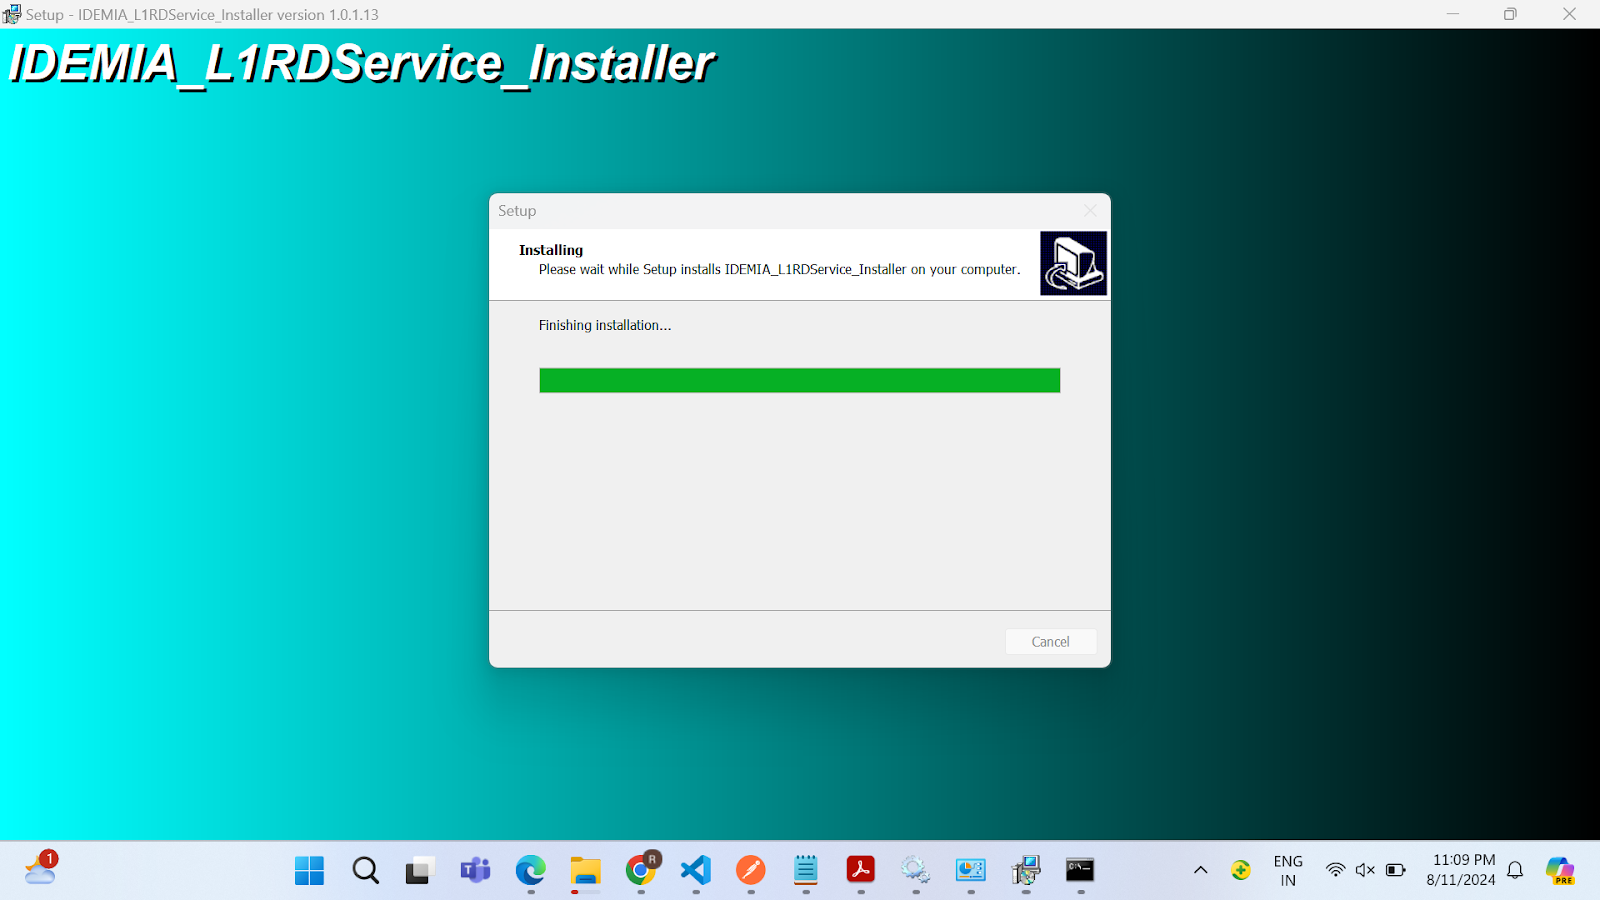The height and width of the screenshot is (900, 1600).
Task: Open the weather widget on taskbar
Action: tap(41, 868)
